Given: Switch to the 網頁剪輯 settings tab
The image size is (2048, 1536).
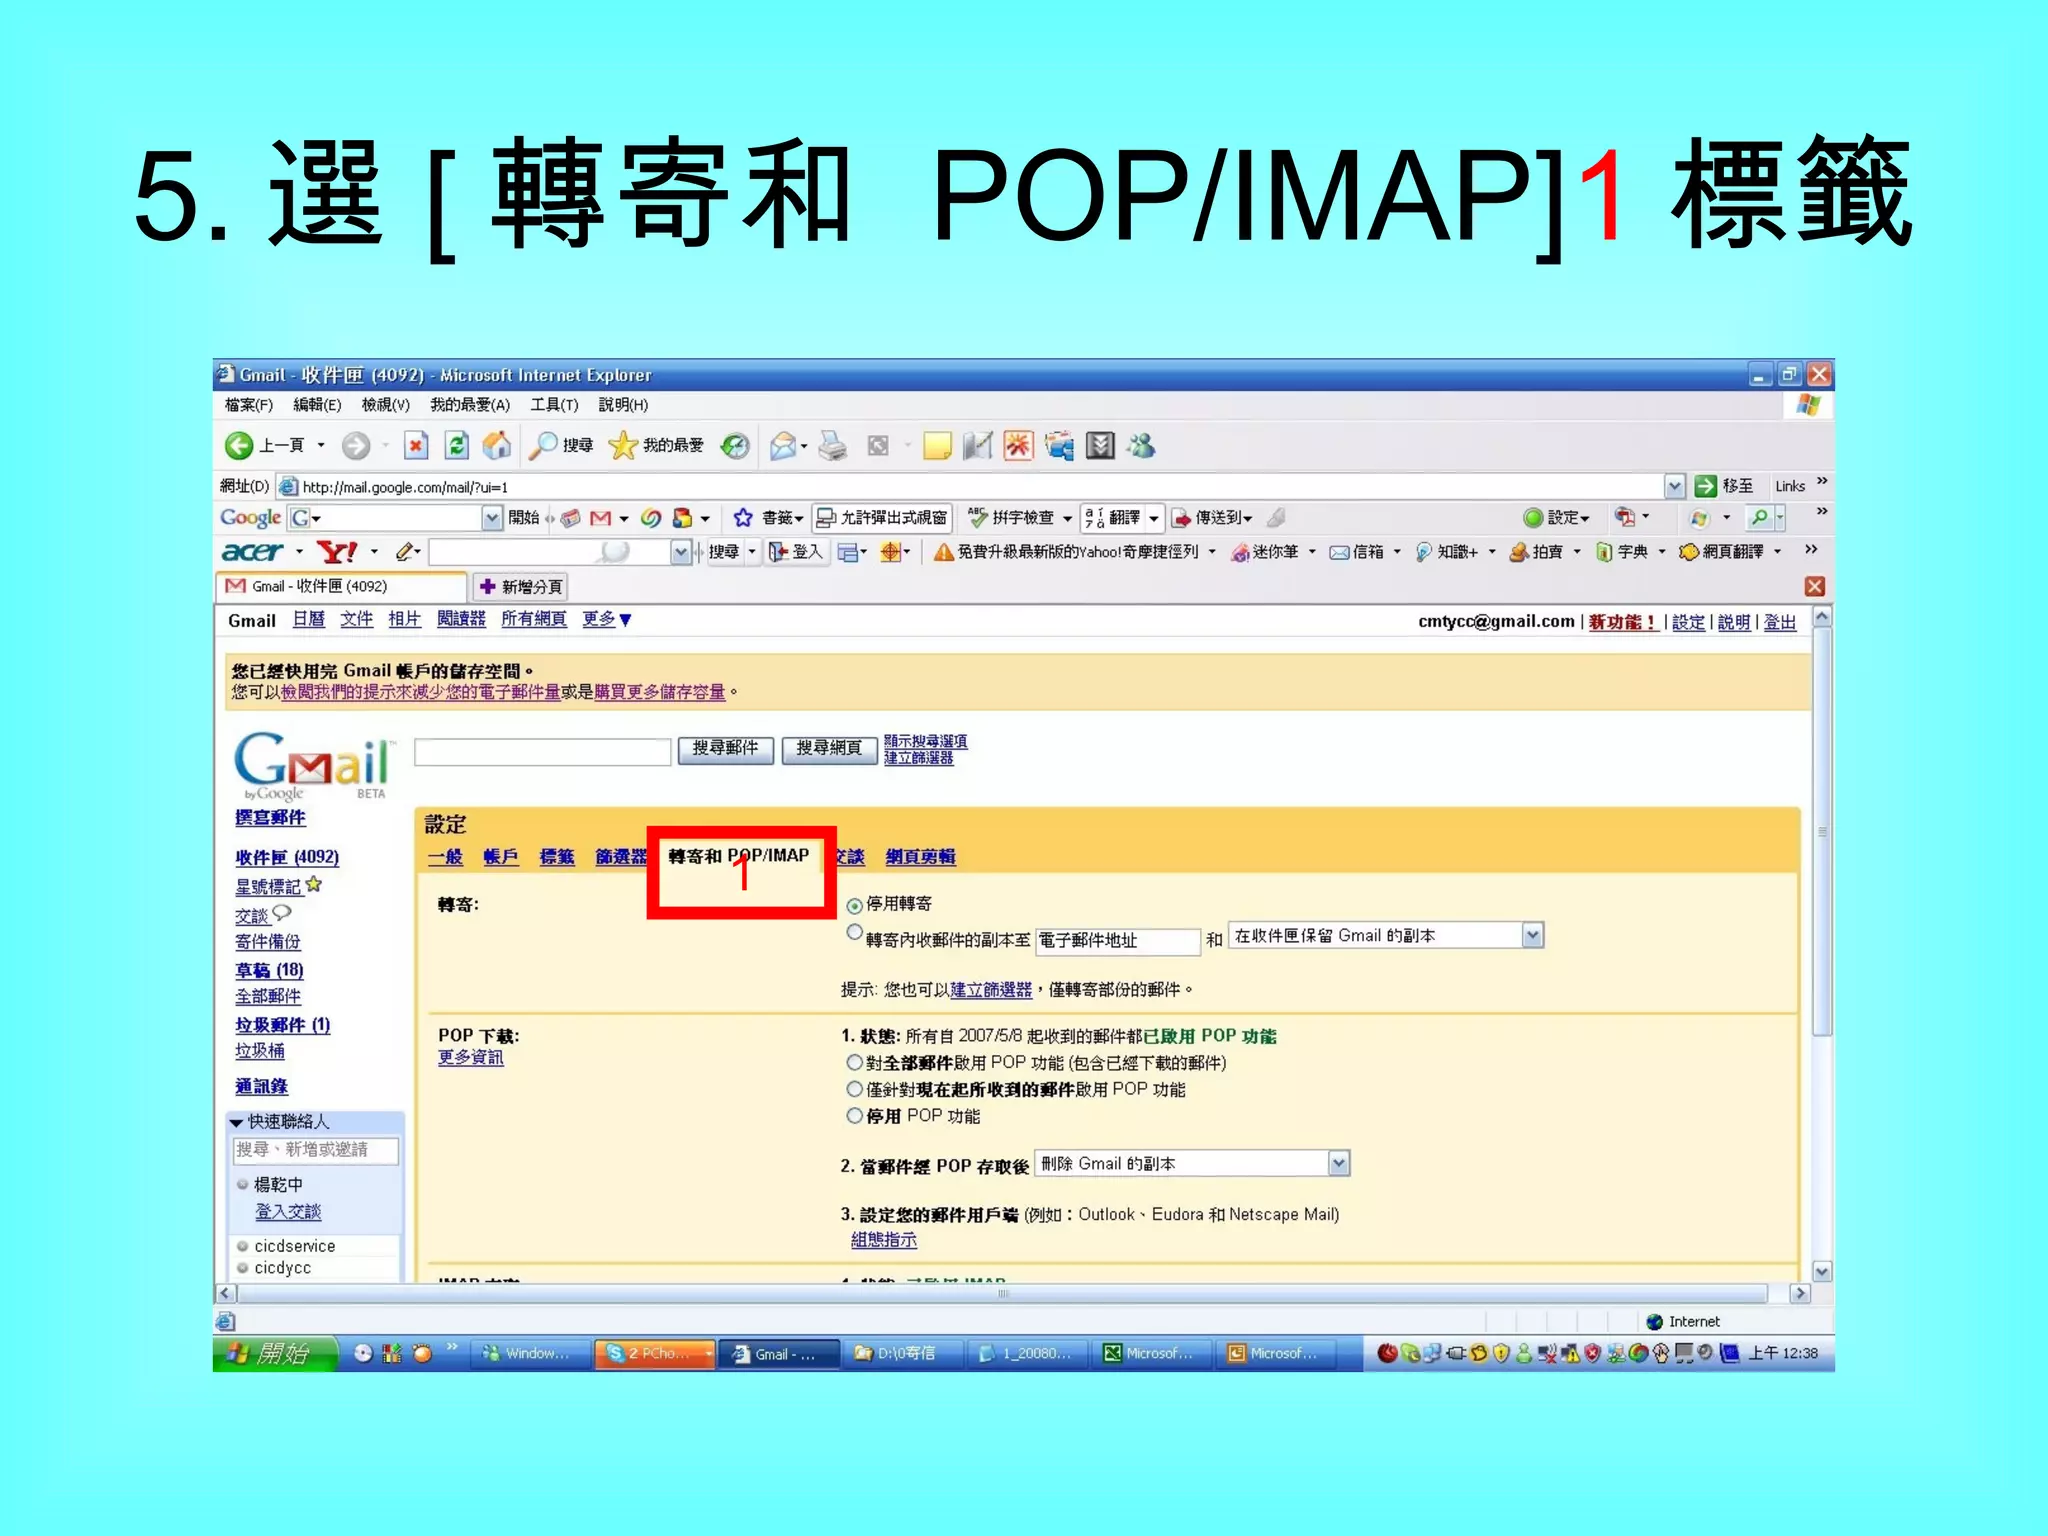Looking at the screenshot, I should coord(921,857).
